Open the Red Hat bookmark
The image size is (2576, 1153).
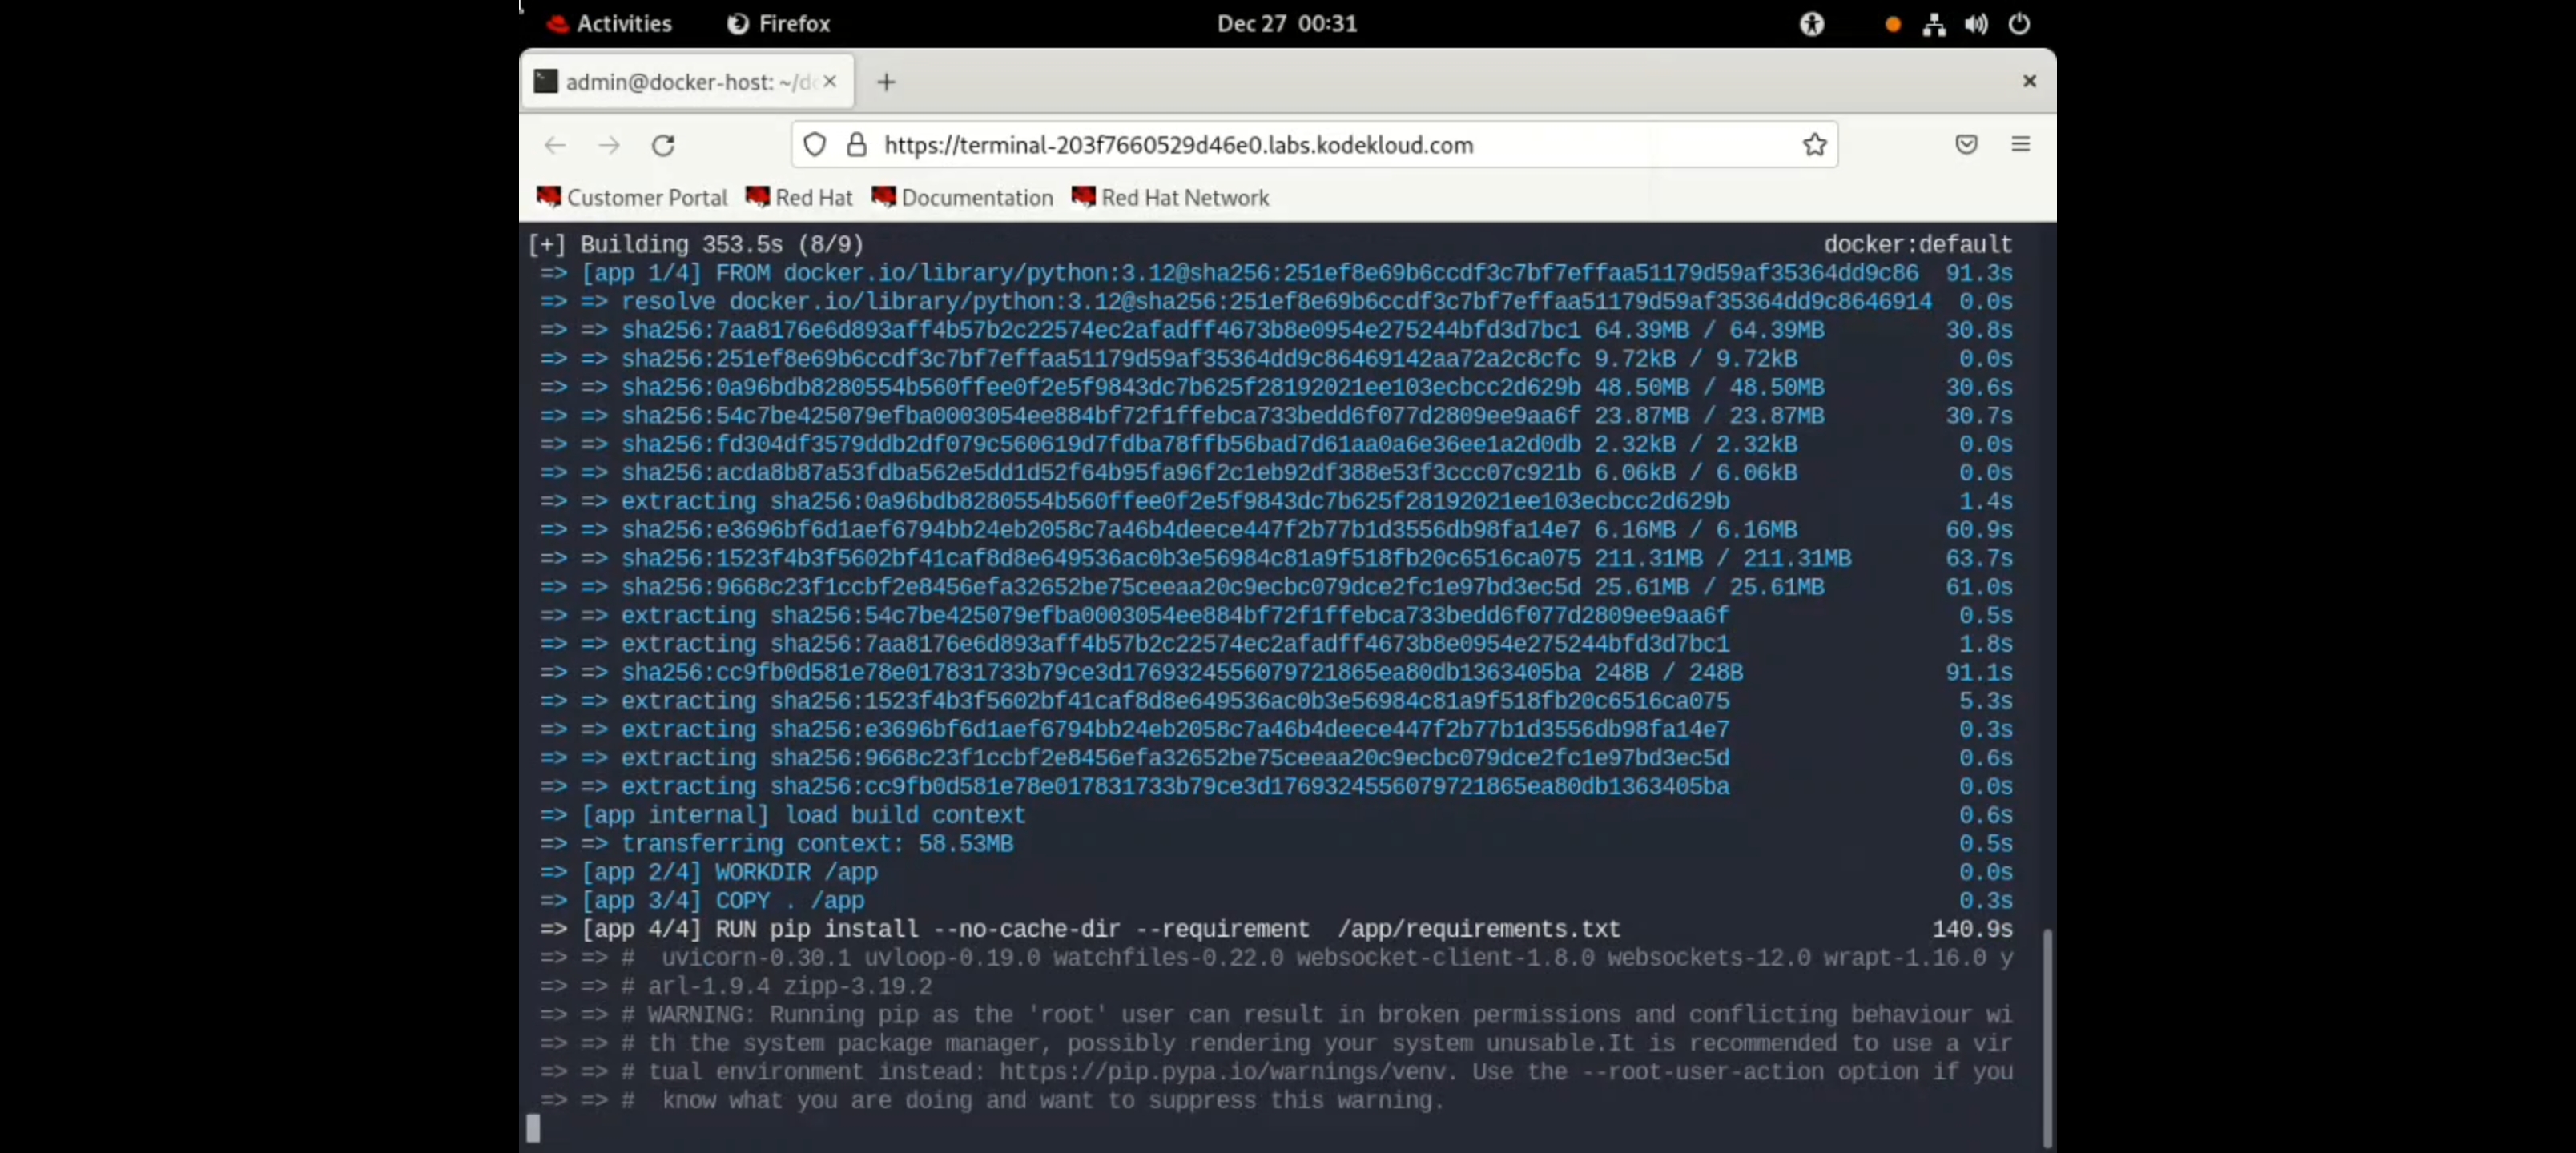pos(798,197)
